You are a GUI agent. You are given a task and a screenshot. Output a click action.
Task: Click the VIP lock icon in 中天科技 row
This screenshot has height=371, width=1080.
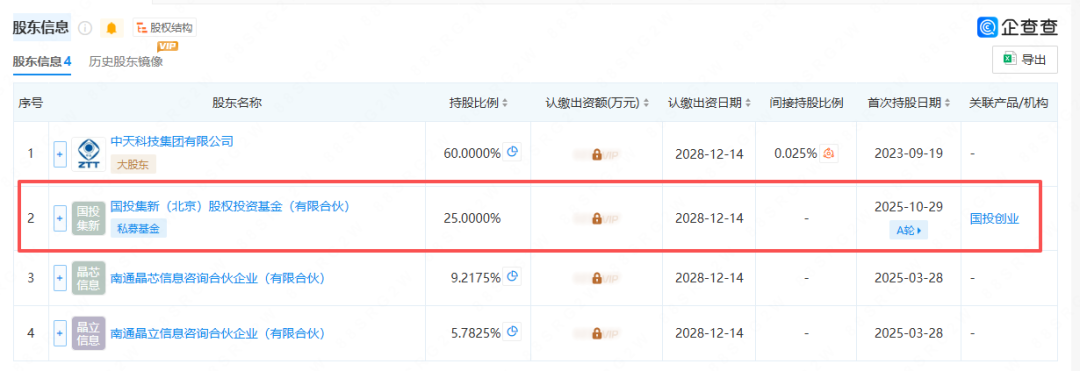[x=597, y=154]
